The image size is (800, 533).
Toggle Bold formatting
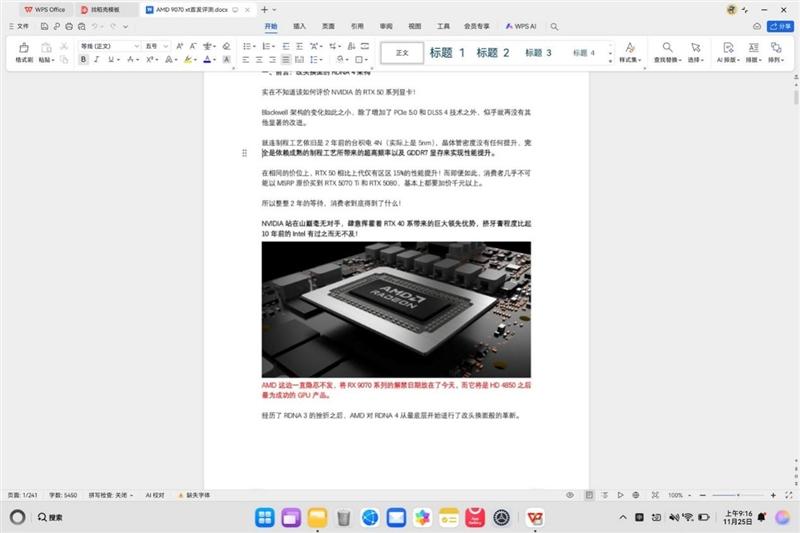click(83, 59)
